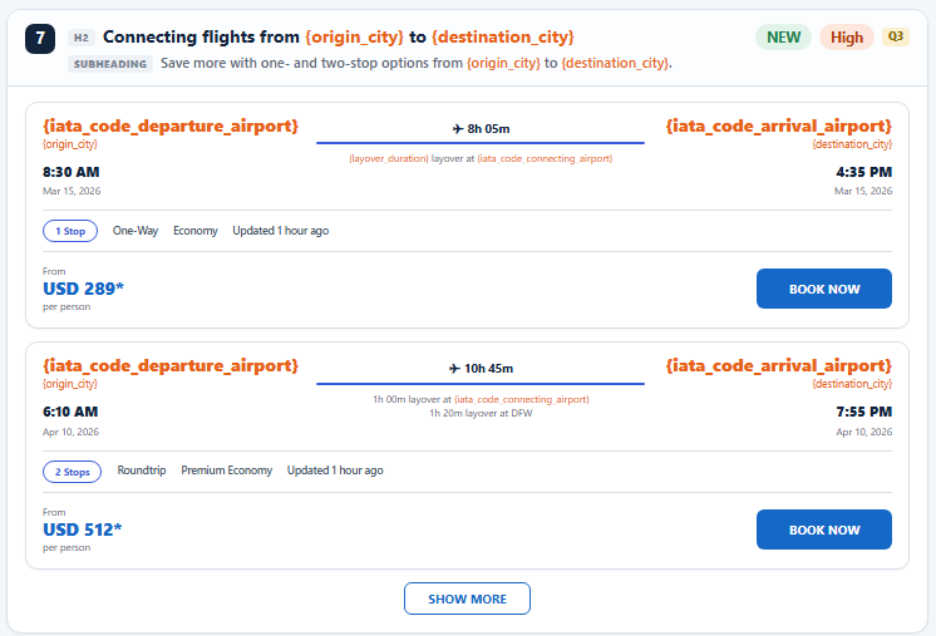Click the Q3 quarter badge
This screenshot has height=636, width=936.
pos(895,36)
